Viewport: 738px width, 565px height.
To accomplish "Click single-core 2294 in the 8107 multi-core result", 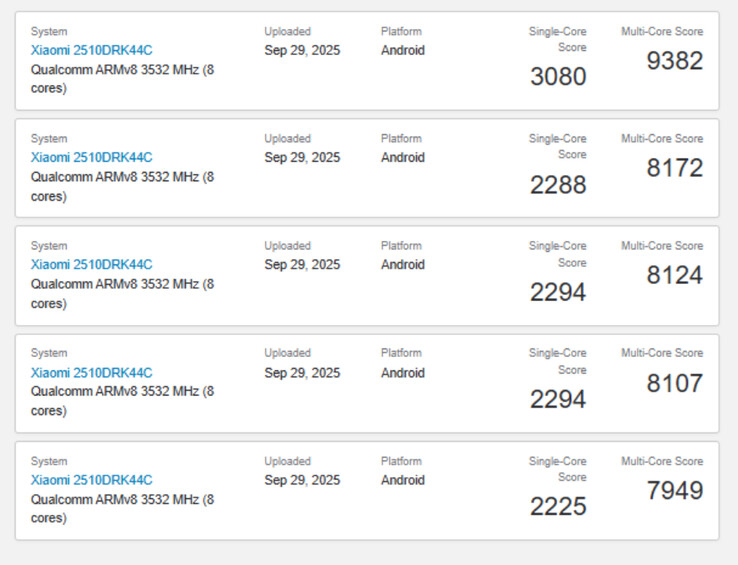I will [558, 400].
